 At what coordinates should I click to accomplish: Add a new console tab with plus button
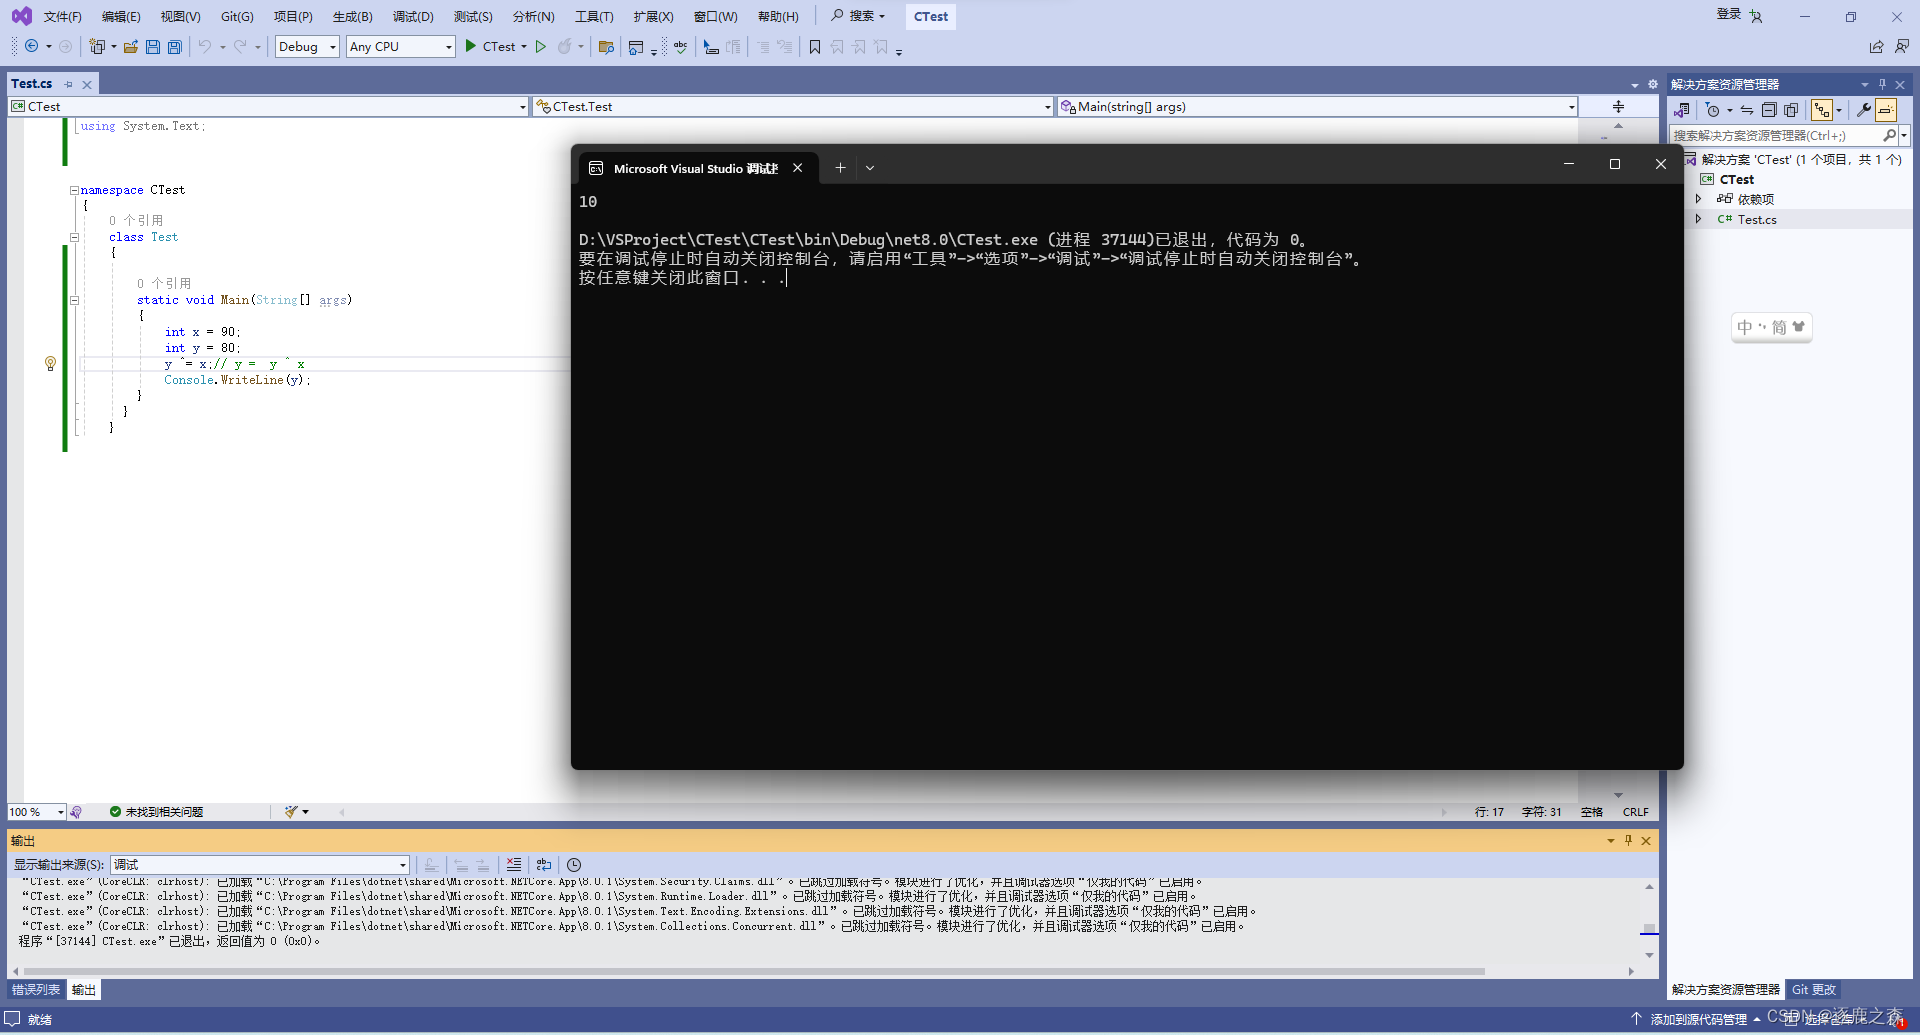[x=841, y=168]
